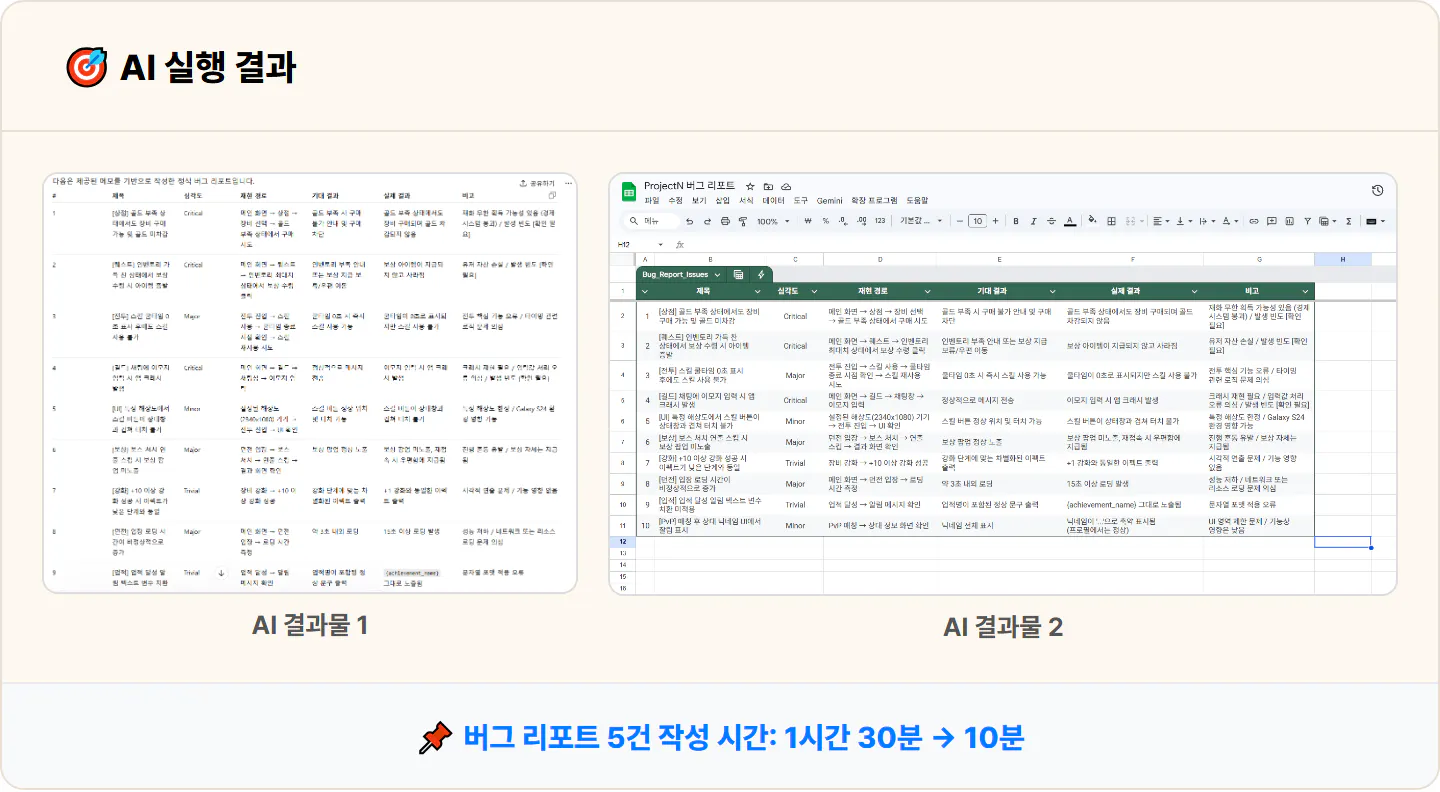Viewport: 1440px width, 792px height.
Task: Click the scroll-down arrow in AI 결과물 1
Action: pos(221,573)
